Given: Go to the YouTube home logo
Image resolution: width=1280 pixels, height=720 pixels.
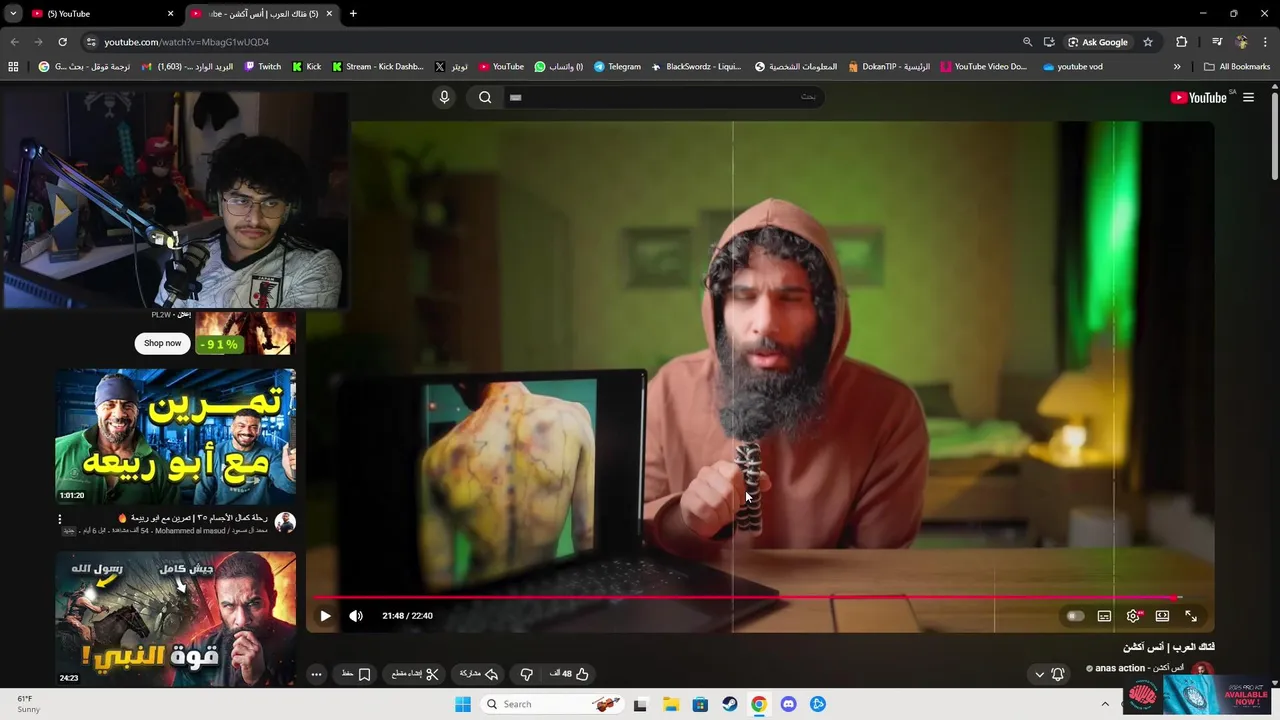Looking at the screenshot, I should coord(1198,97).
